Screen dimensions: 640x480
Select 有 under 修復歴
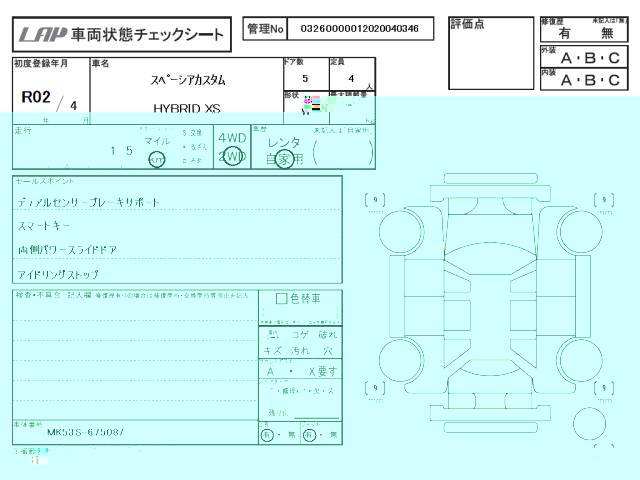(x=564, y=33)
